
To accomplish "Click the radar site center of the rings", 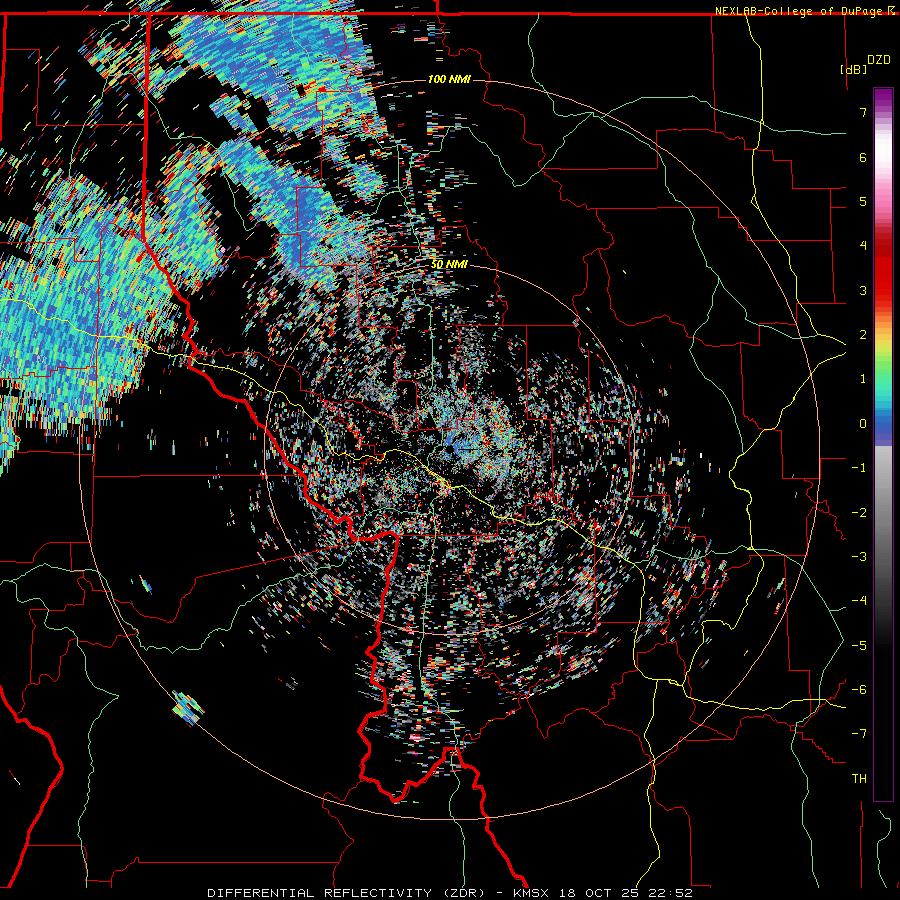I will [449, 449].
